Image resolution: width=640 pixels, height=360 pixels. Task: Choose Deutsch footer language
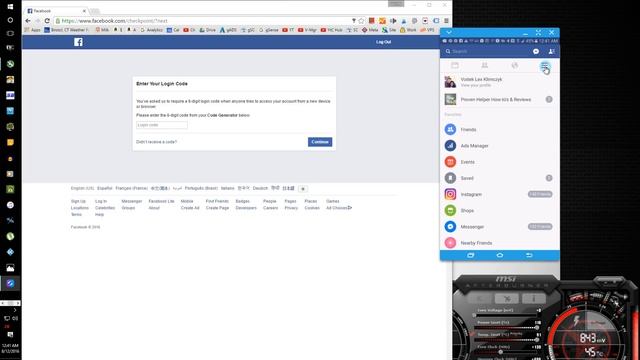260,188
